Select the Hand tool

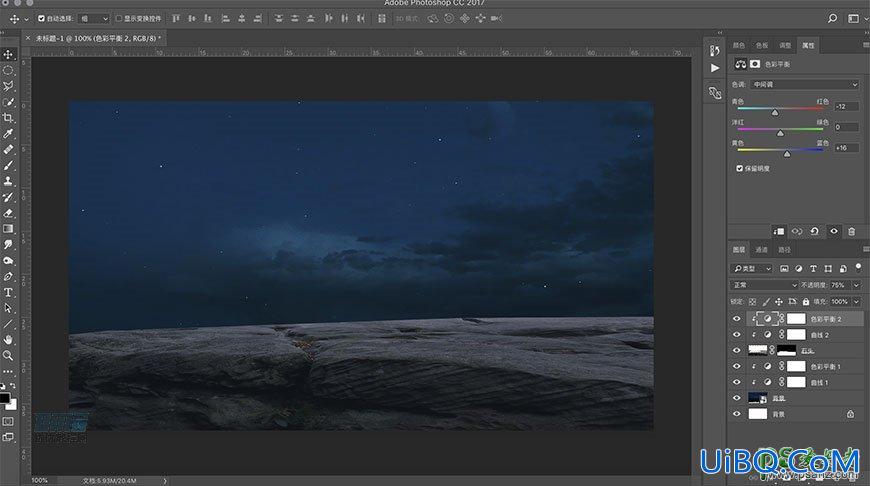point(8,340)
